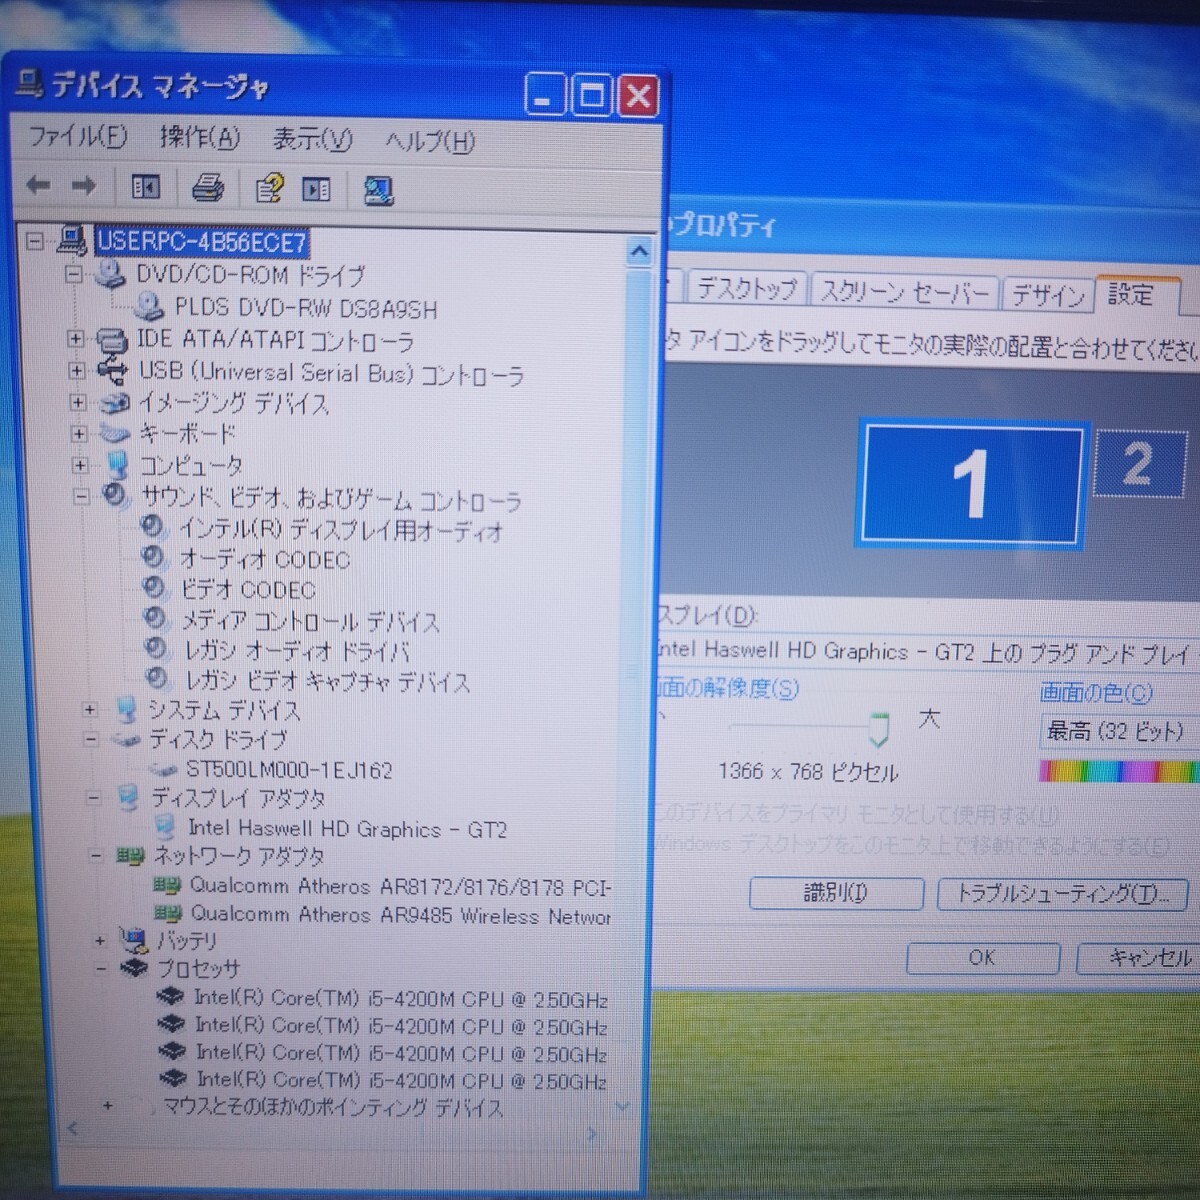Select monitor 1 in the display arrangement
Image resolution: width=1200 pixels, height=1200 pixels.
click(x=971, y=485)
